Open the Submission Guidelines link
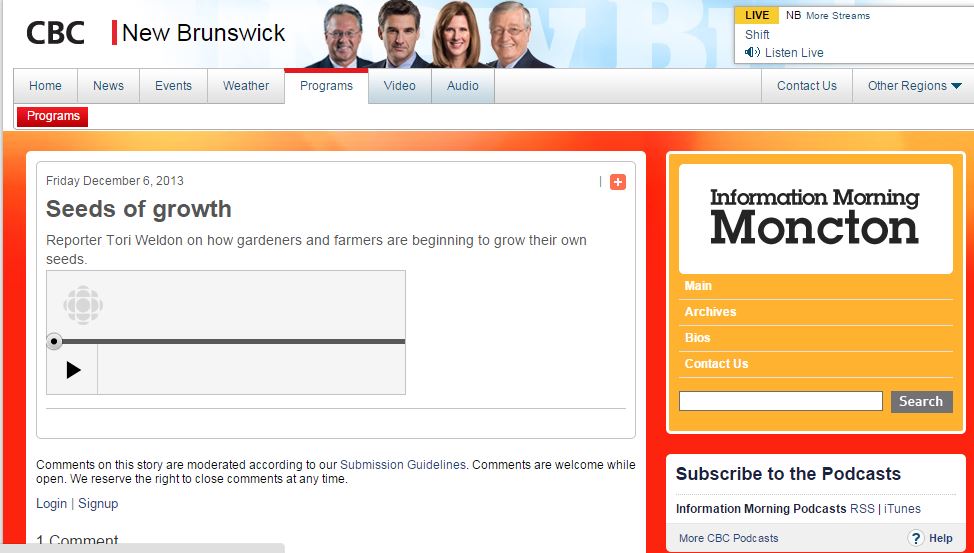Viewport: 974px width, 553px height. click(403, 465)
